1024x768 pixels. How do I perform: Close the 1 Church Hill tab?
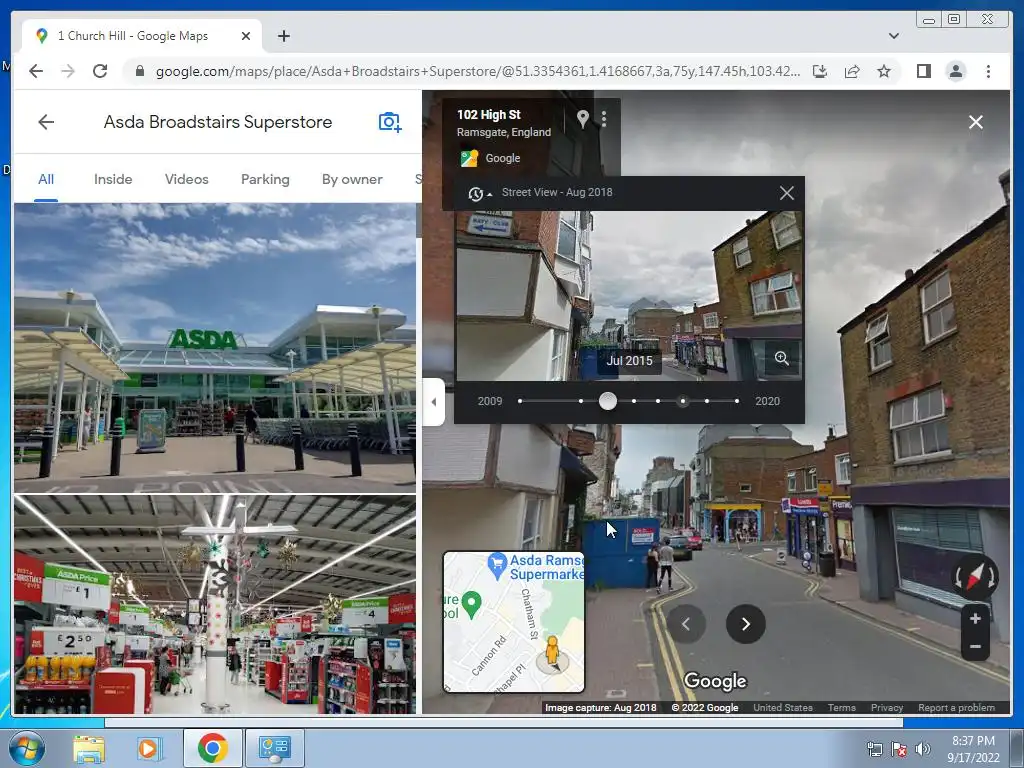click(x=246, y=36)
